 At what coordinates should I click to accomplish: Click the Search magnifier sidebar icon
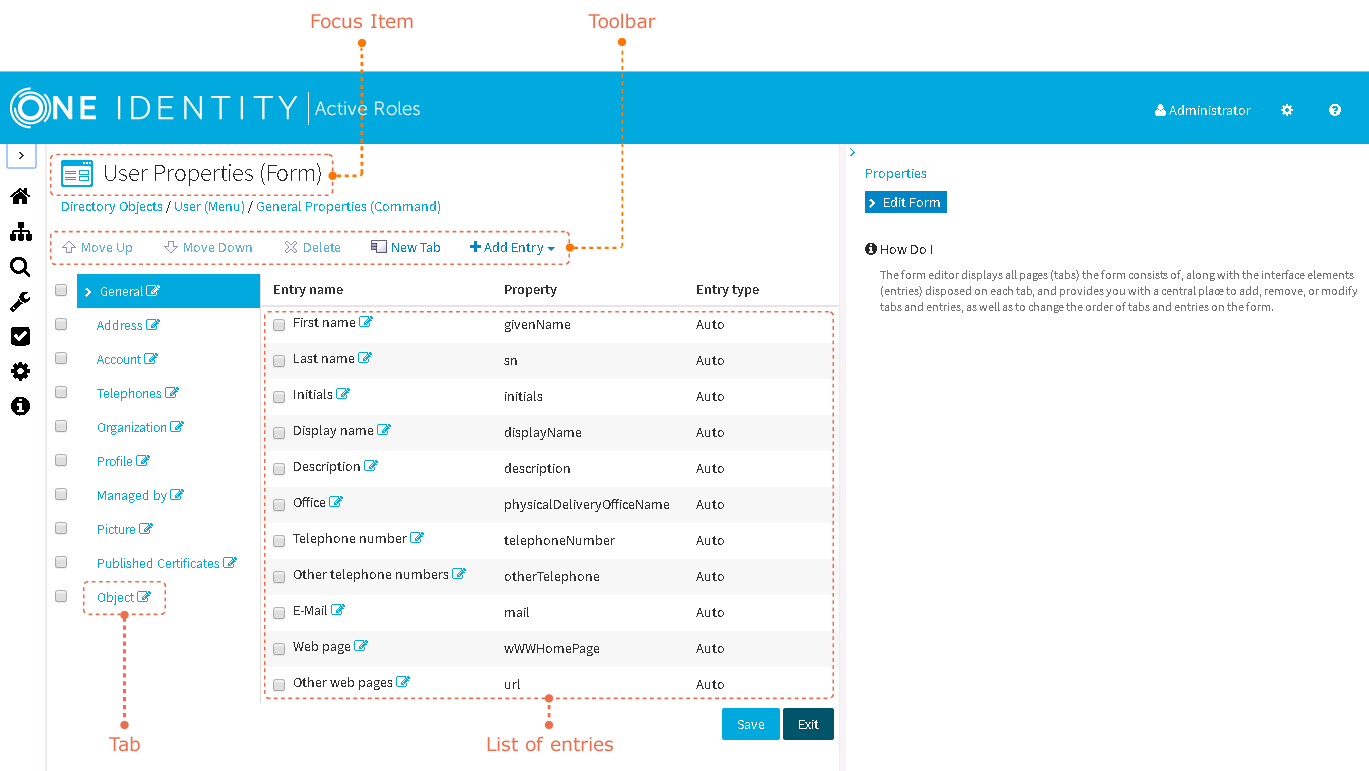pyautogui.click(x=20, y=267)
